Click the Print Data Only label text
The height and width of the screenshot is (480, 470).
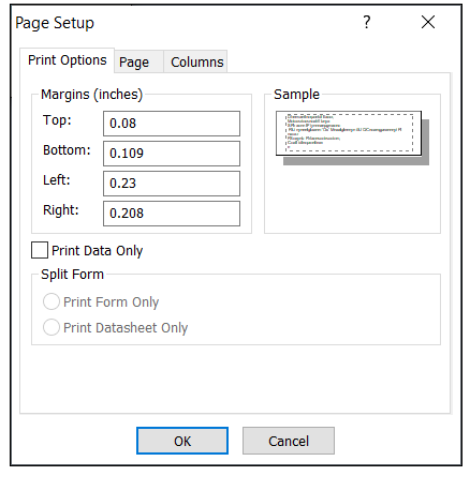(x=97, y=251)
